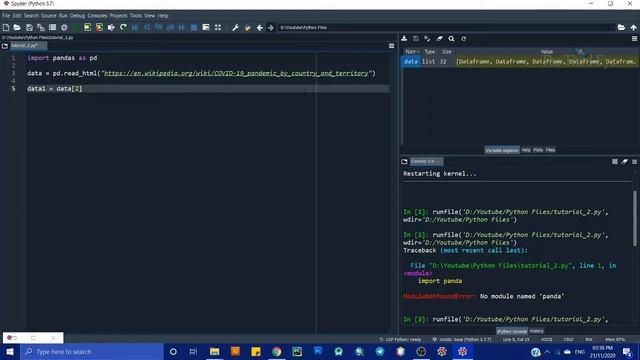Open the File menu
The height and width of the screenshot is (360, 640).
coord(6,16)
